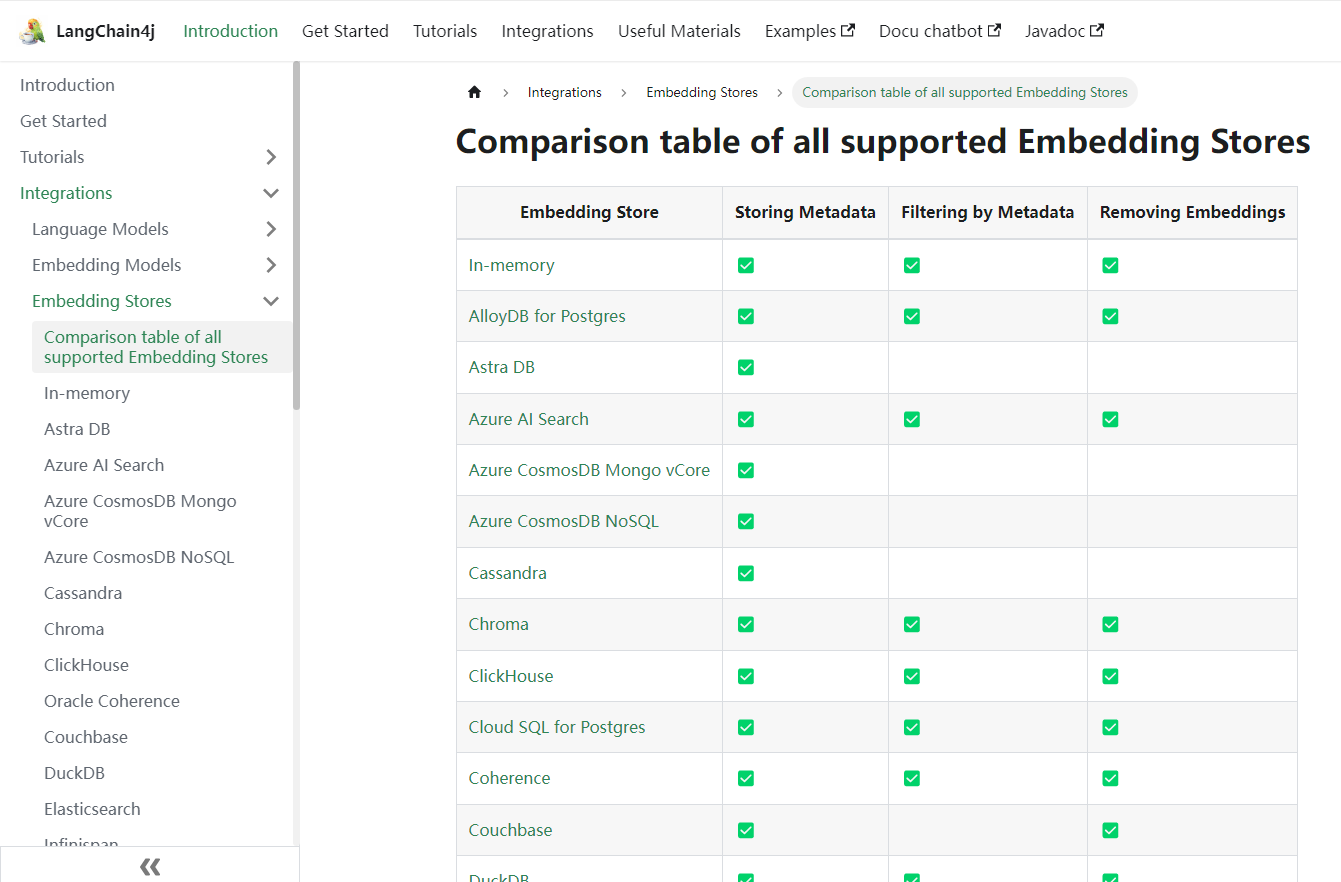The width and height of the screenshot is (1341, 882).
Task: Click the Examples external-link icon
Action: [x=848, y=30]
